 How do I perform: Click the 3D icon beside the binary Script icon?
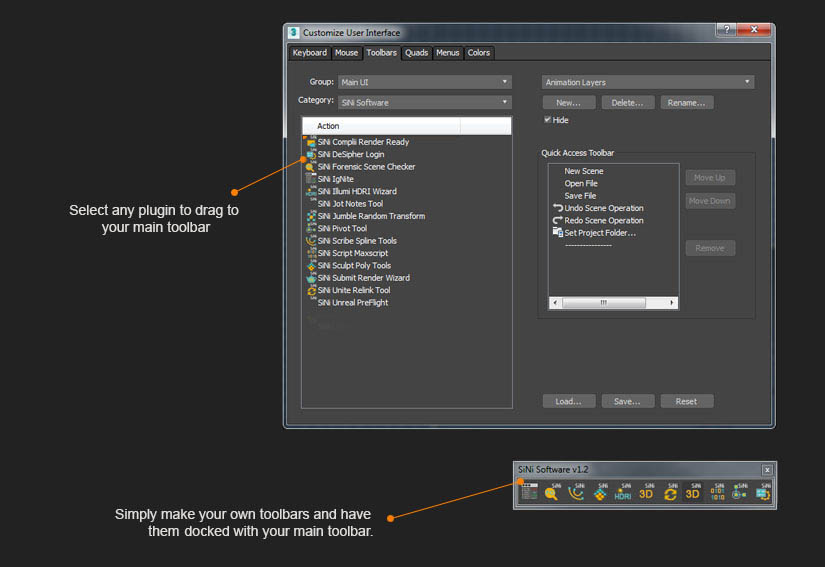click(692, 492)
